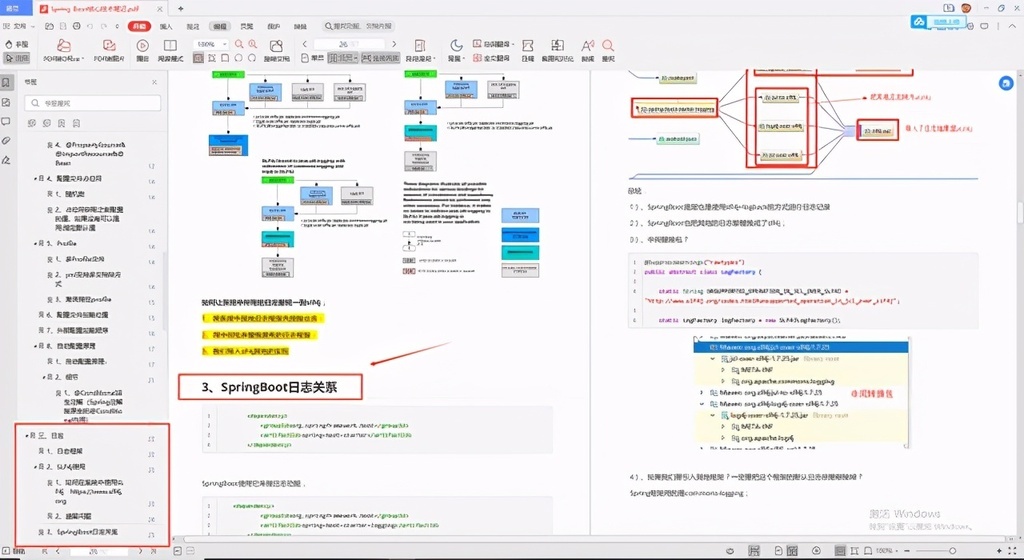Open the background color dropdown with the moon icon
Image resolution: width=1024 pixels, height=560 pixels.
click(x=456, y=50)
